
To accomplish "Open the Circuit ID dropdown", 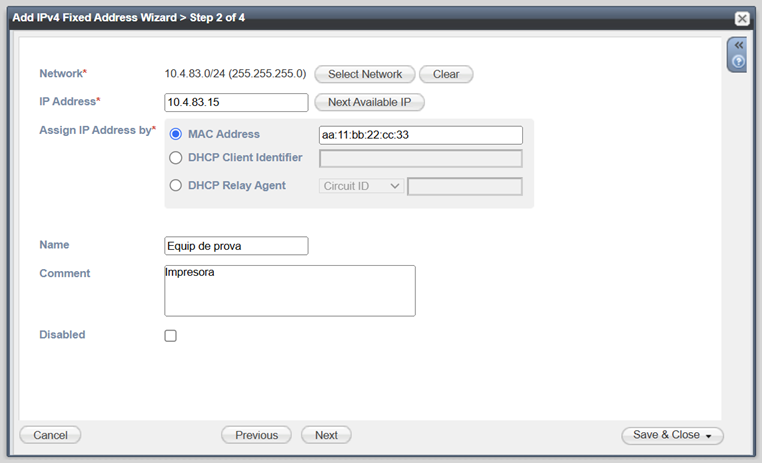I will tap(361, 186).
